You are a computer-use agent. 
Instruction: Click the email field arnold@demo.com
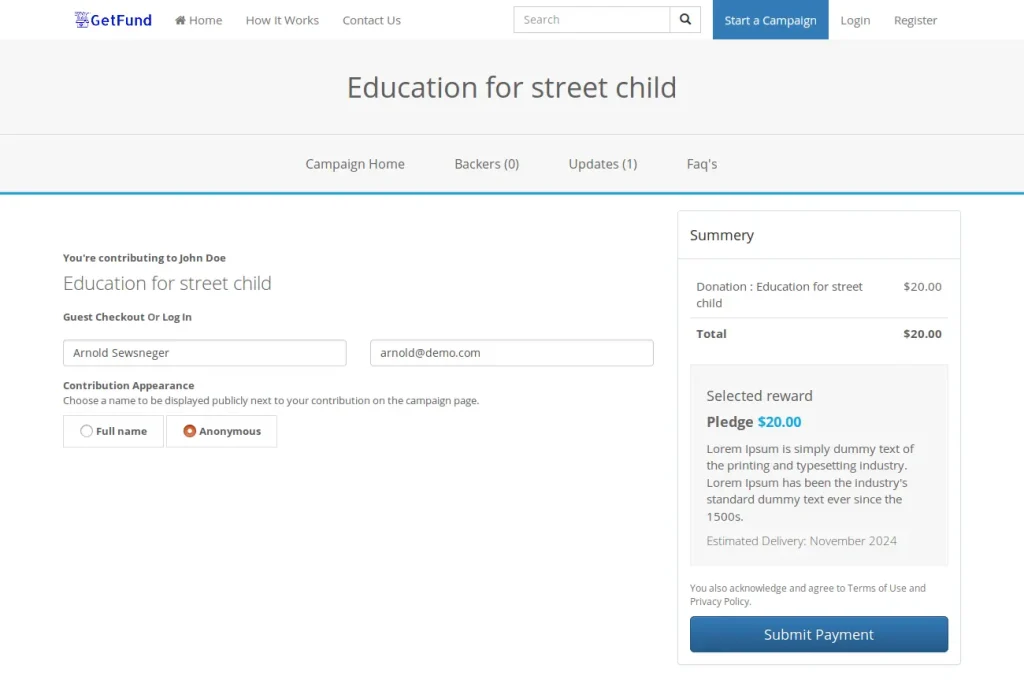point(512,353)
